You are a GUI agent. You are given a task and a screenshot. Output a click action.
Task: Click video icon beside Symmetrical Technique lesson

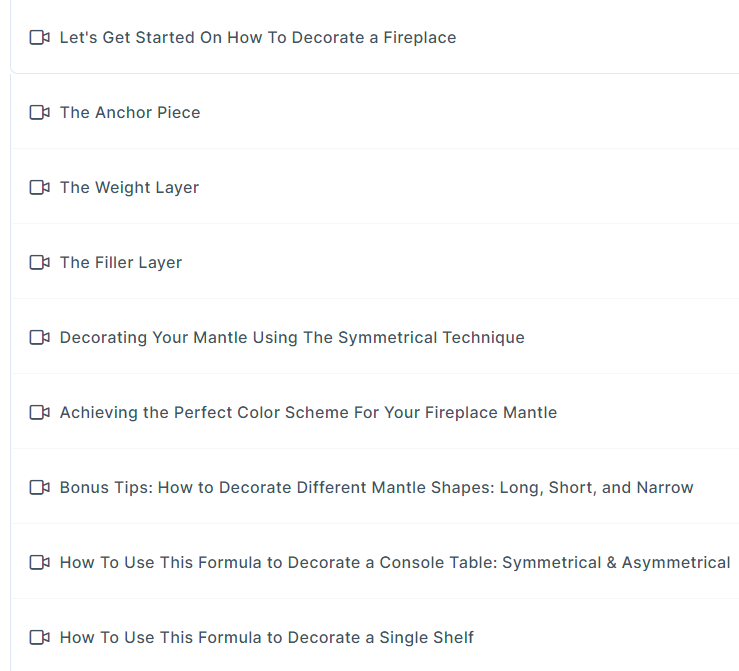(x=40, y=337)
